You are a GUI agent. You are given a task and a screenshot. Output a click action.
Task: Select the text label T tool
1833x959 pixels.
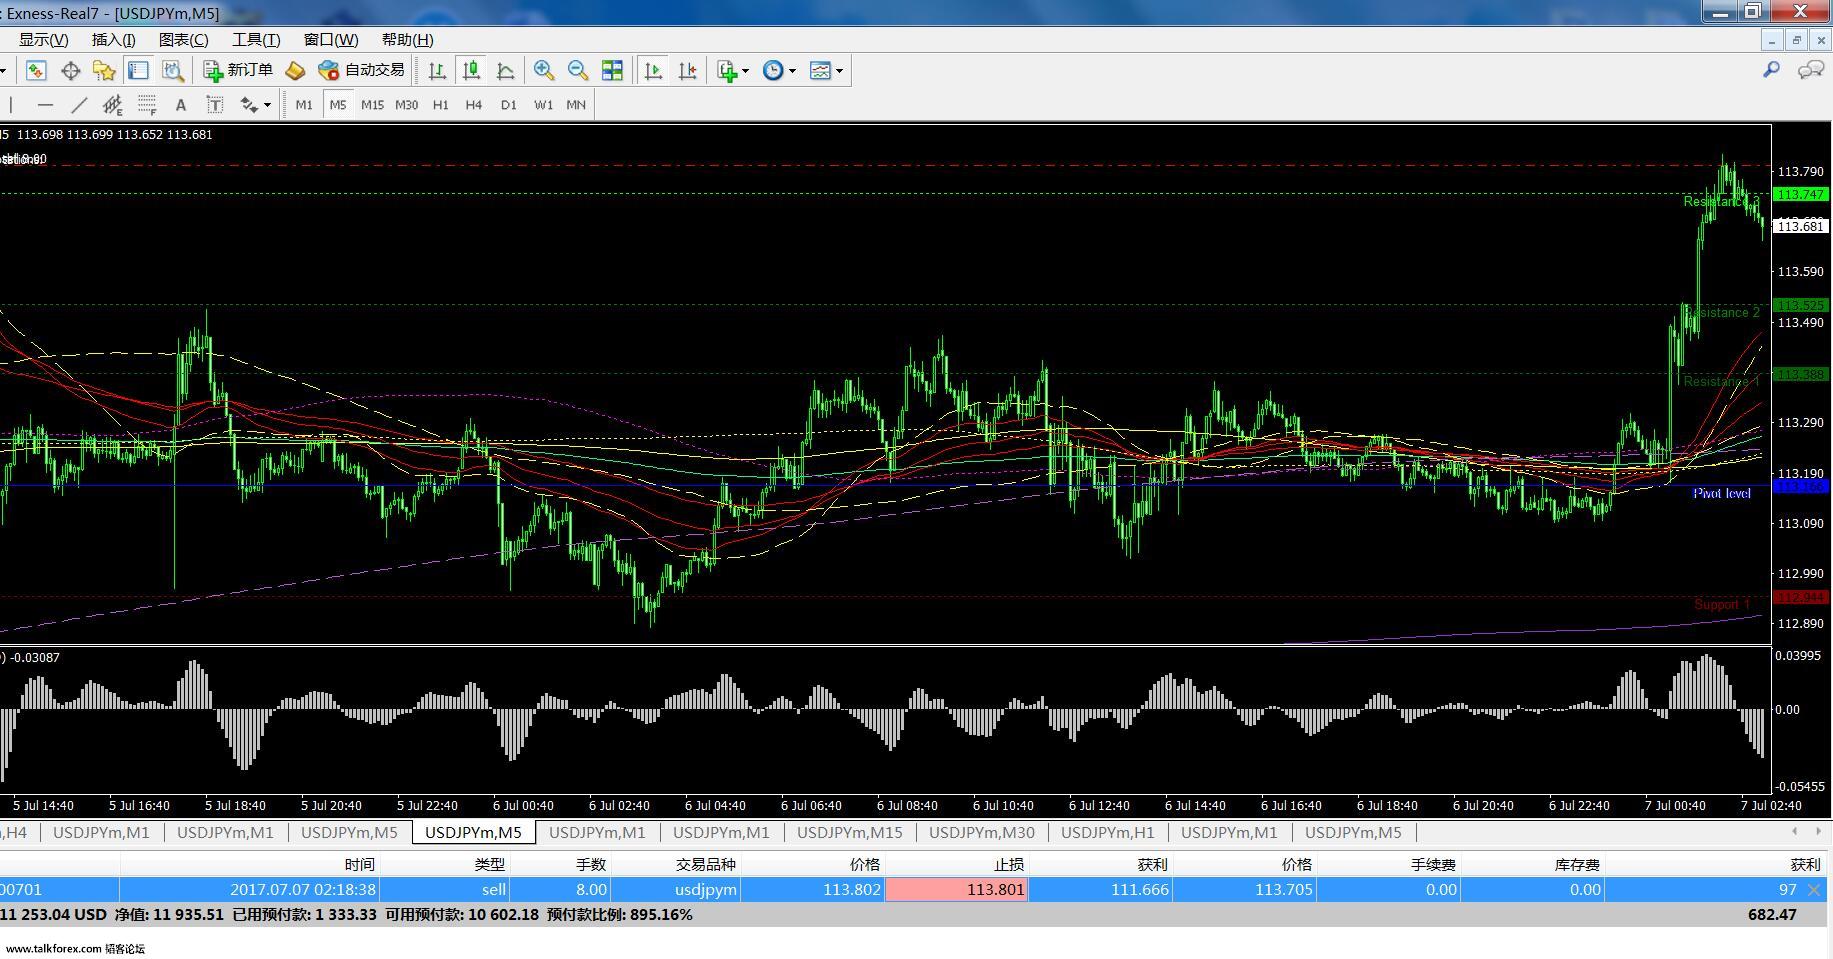point(214,104)
